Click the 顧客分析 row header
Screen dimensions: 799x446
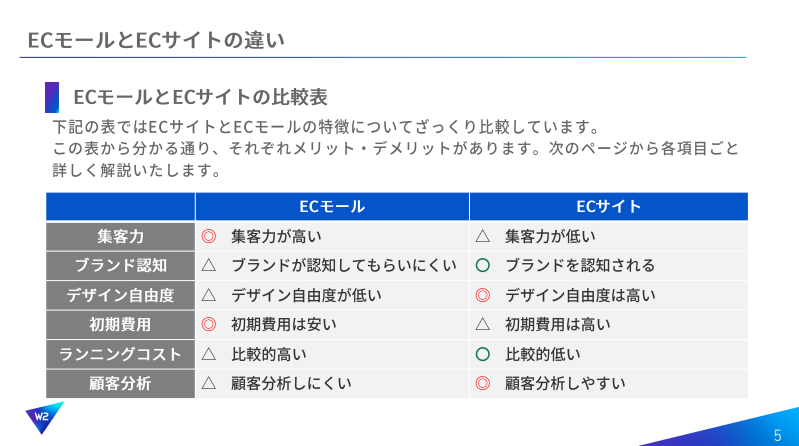coord(120,383)
